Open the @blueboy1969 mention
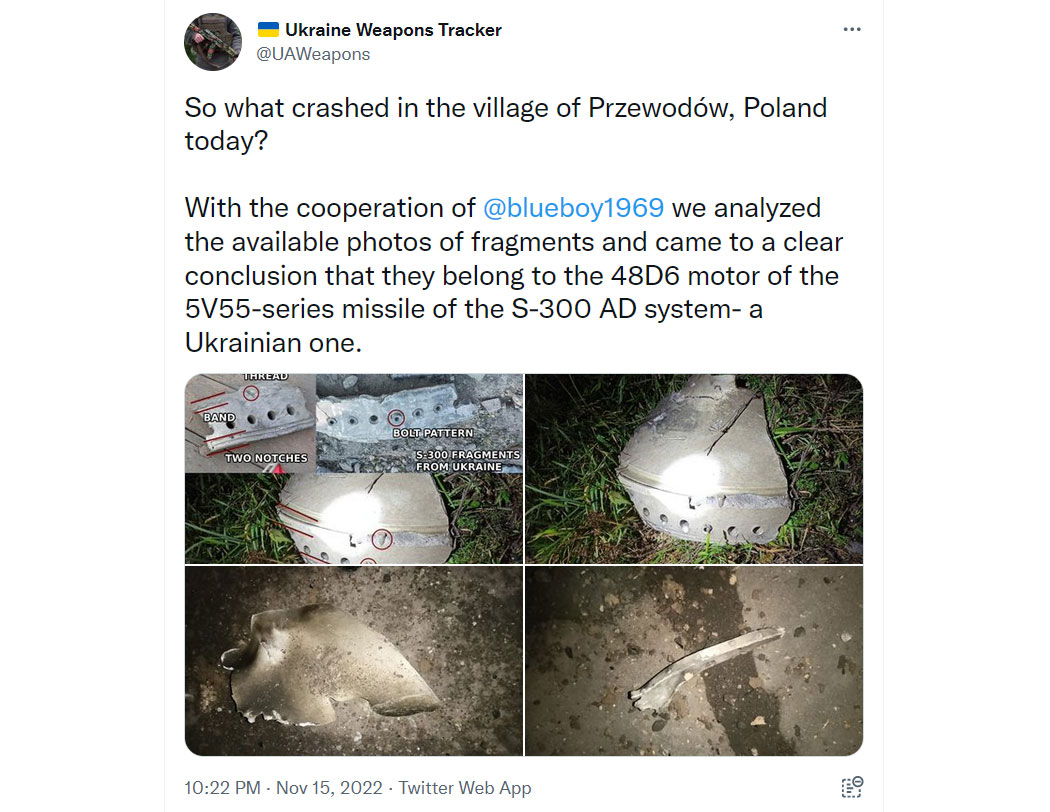1050x812 pixels. pyautogui.click(x=573, y=208)
